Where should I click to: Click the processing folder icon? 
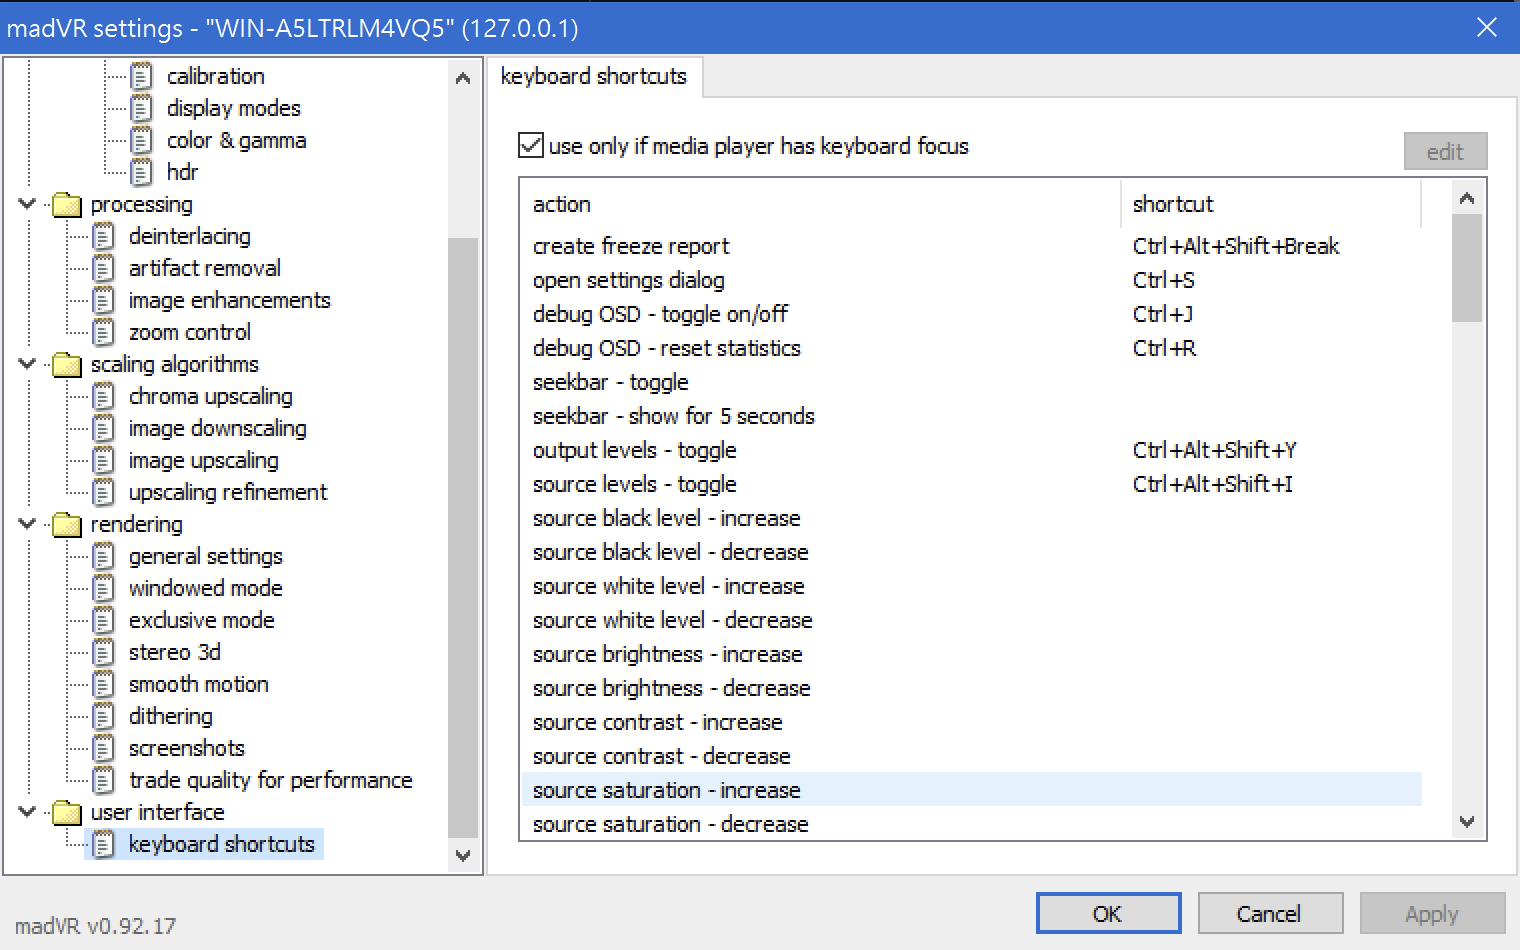click(66, 204)
